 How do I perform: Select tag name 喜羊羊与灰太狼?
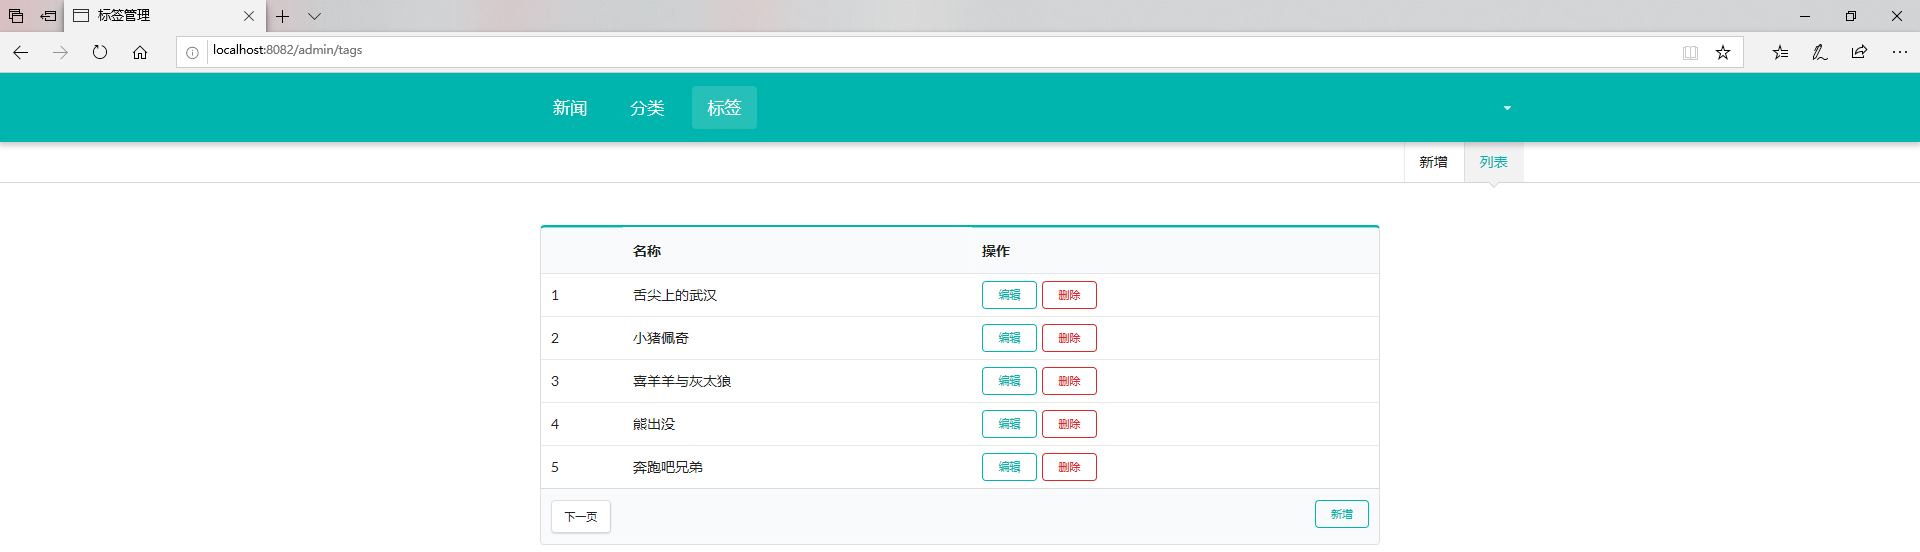tap(682, 381)
